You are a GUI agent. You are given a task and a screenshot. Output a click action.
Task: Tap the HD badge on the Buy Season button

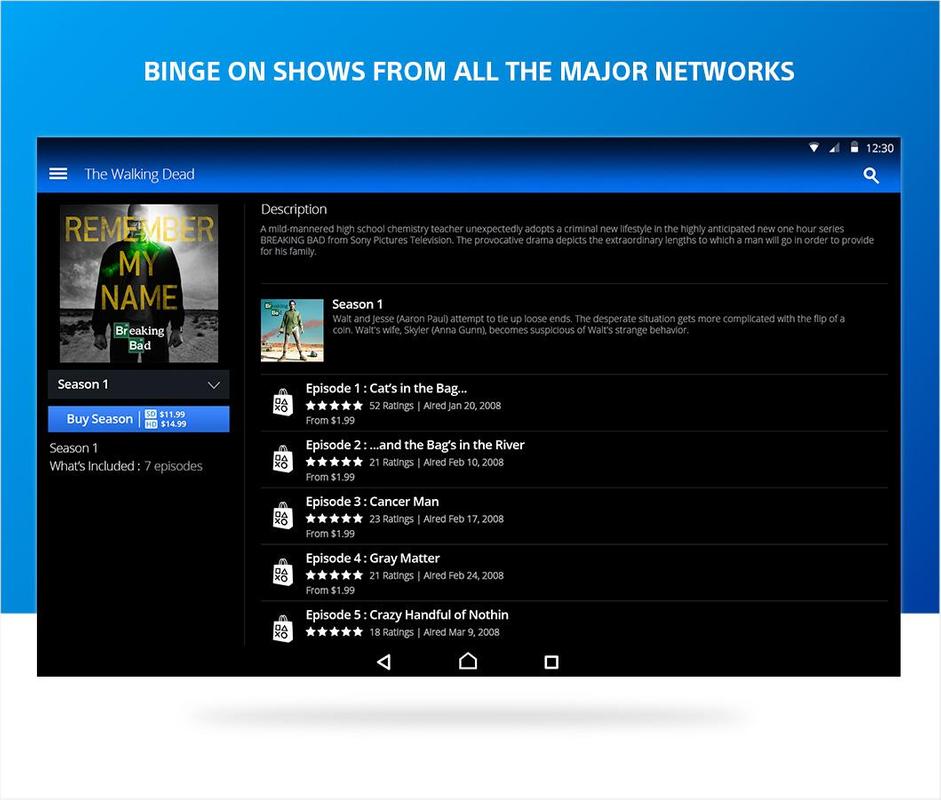click(x=151, y=424)
